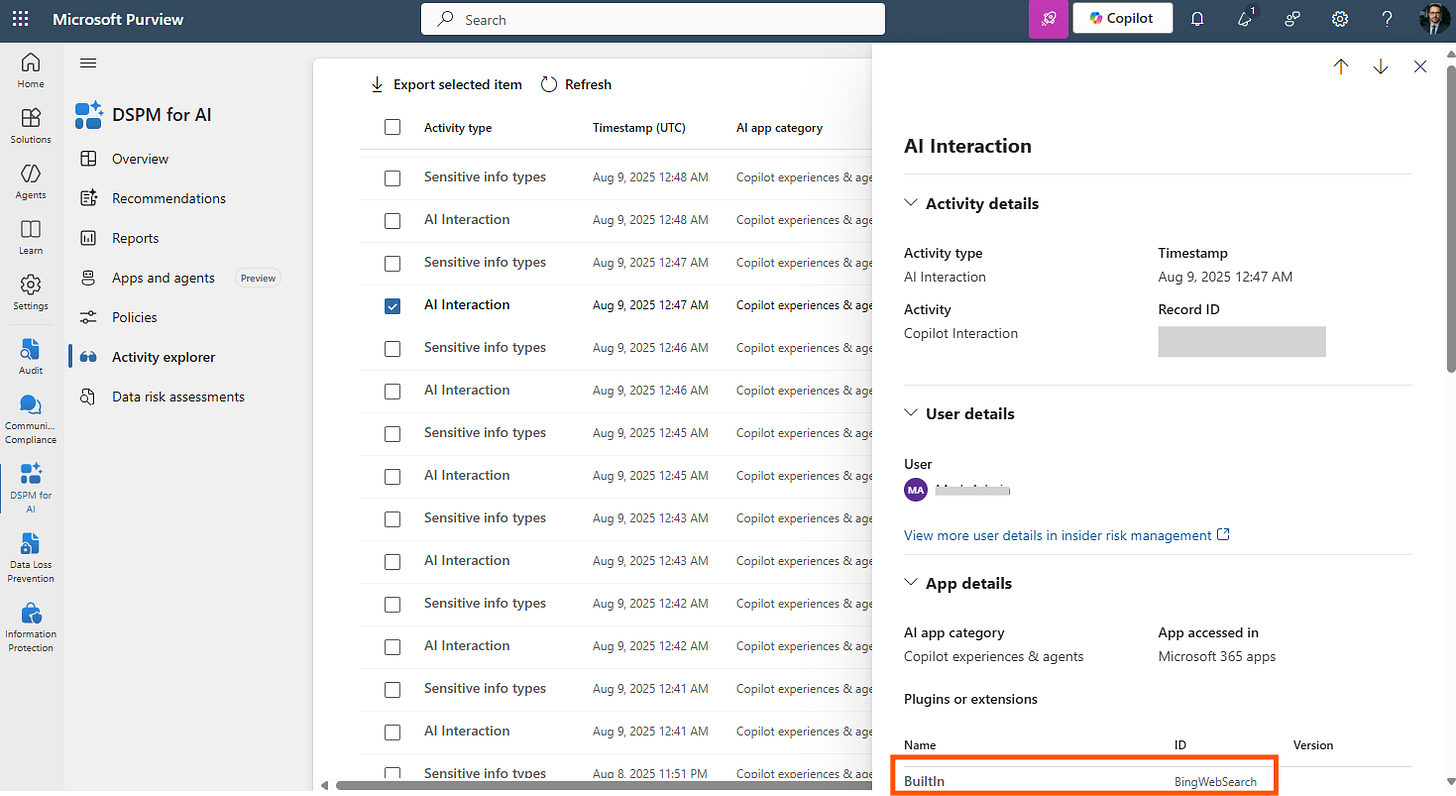The width and height of the screenshot is (1456, 796).
Task: Sort by Activity type column header
Action: click(x=458, y=128)
